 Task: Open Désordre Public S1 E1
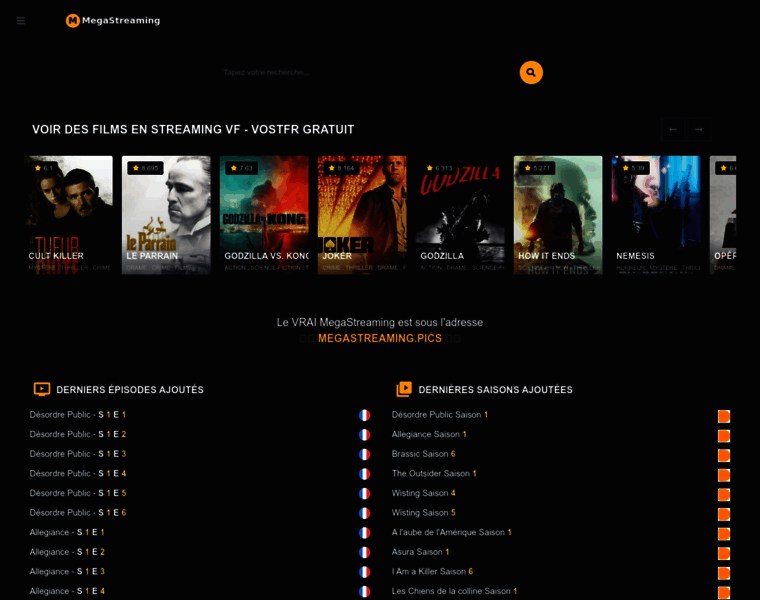[78, 415]
